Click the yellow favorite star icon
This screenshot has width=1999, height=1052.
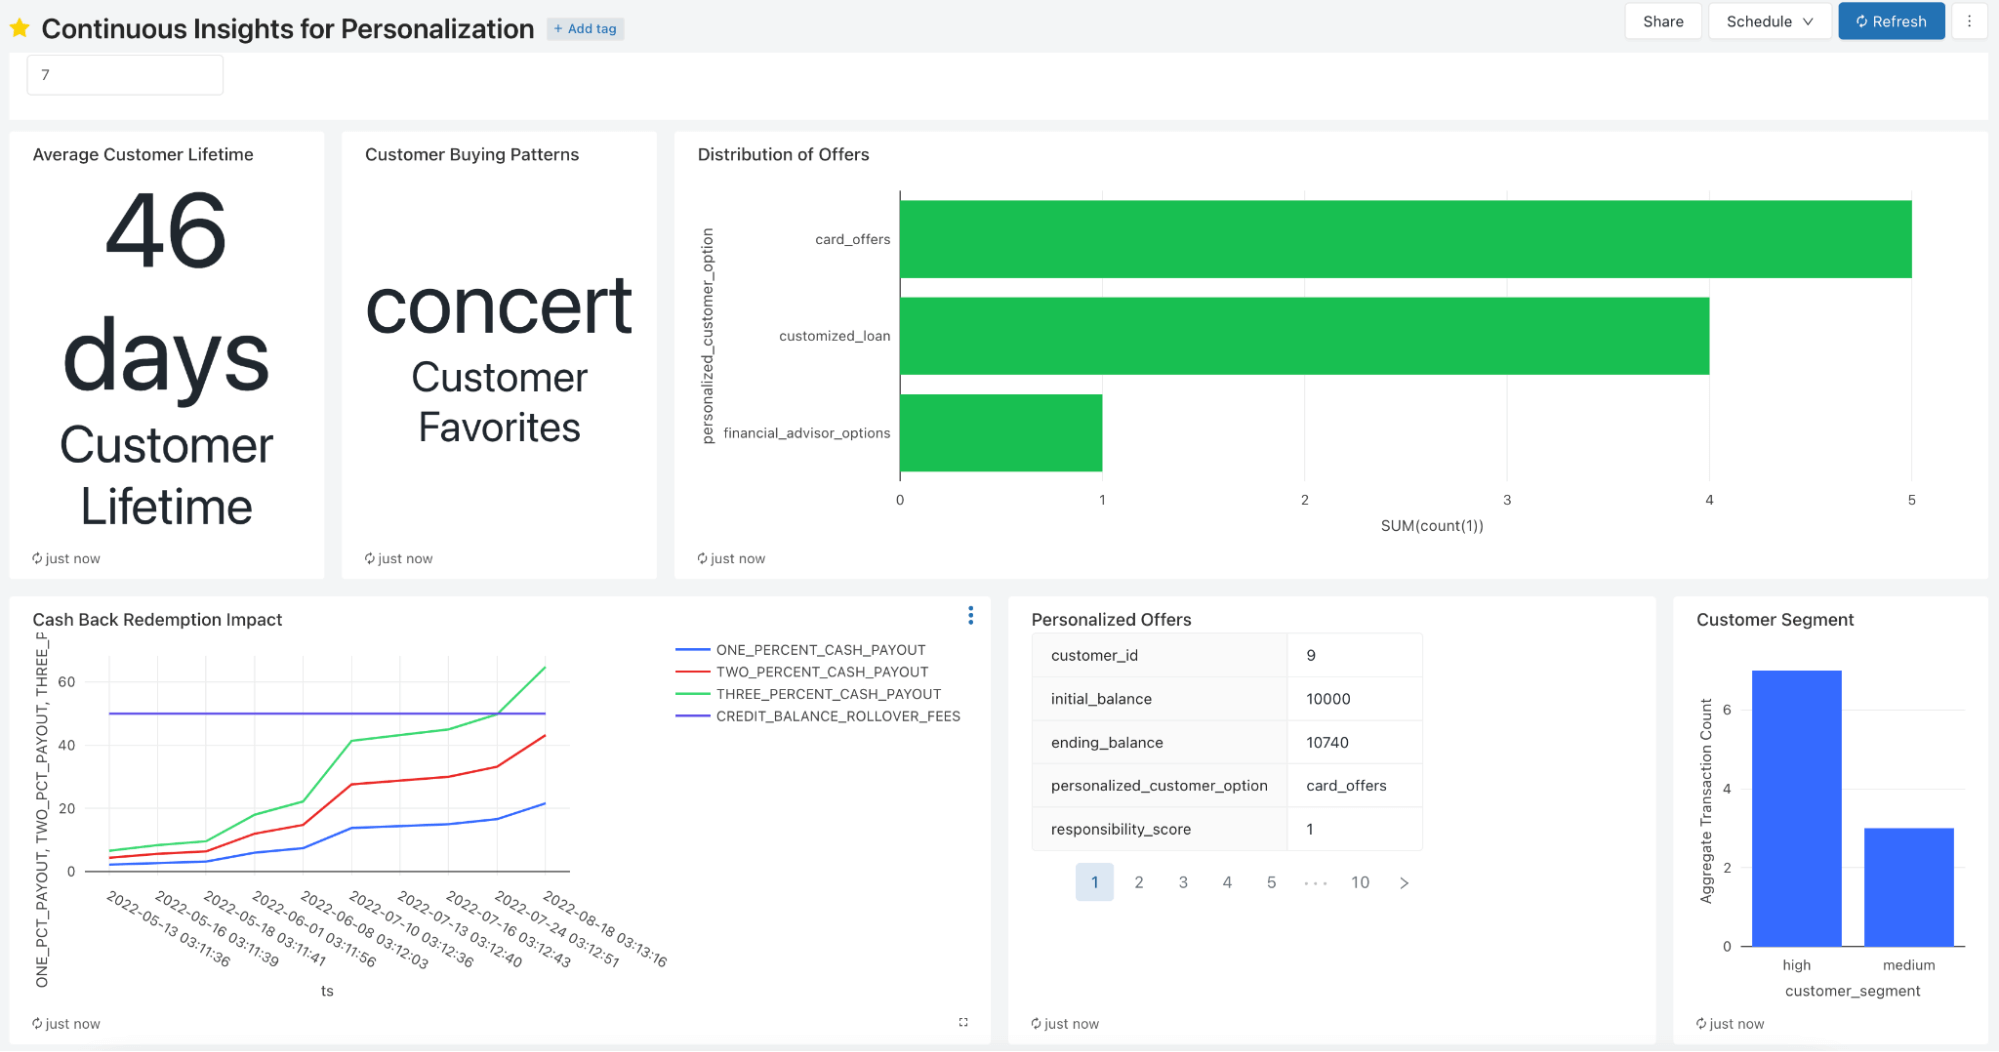[x=19, y=28]
